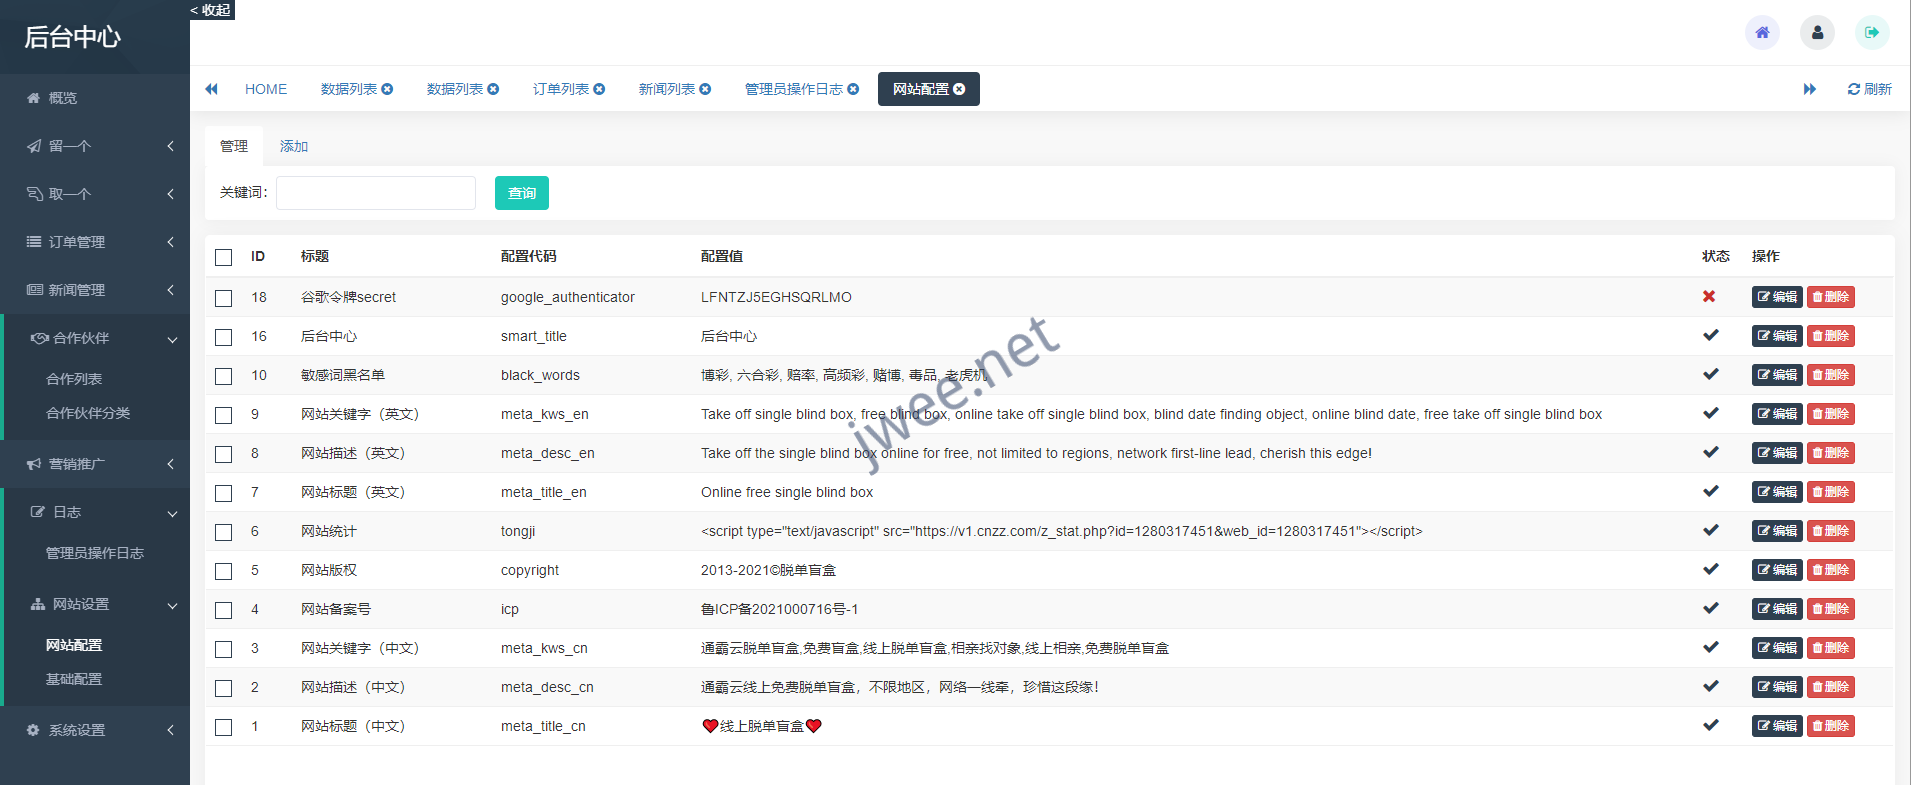1911x785 pixels.
Task: Expand the 取一个 sidebar menu
Action: point(95,194)
